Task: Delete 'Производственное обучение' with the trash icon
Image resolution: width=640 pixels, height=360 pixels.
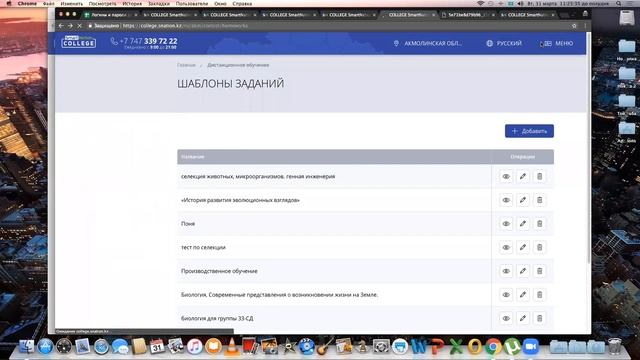Action: (x=539, y=271)
